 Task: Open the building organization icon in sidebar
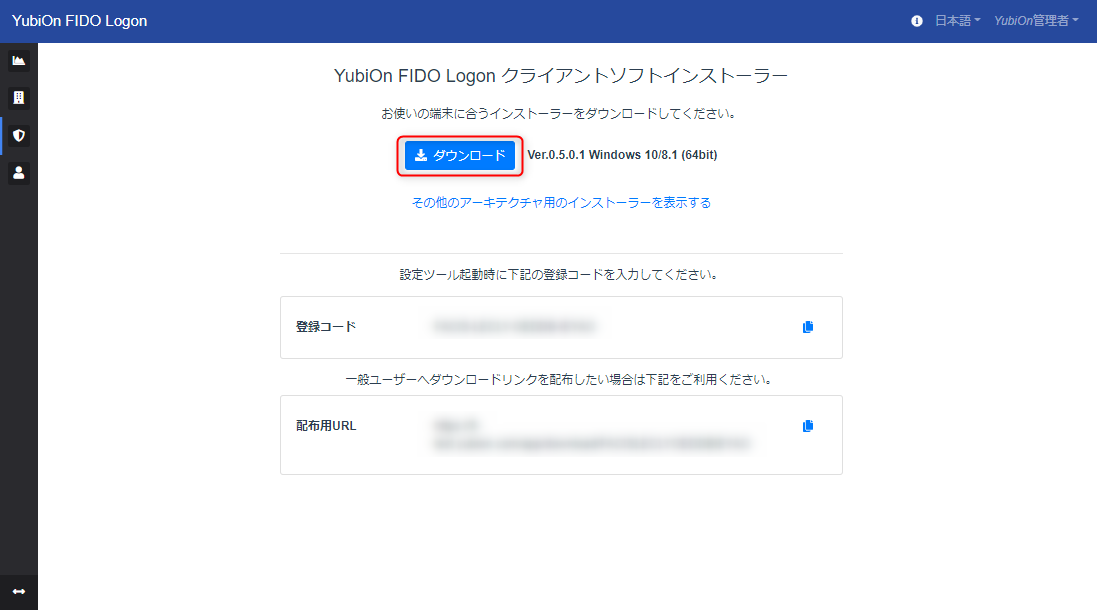[19, 98]
